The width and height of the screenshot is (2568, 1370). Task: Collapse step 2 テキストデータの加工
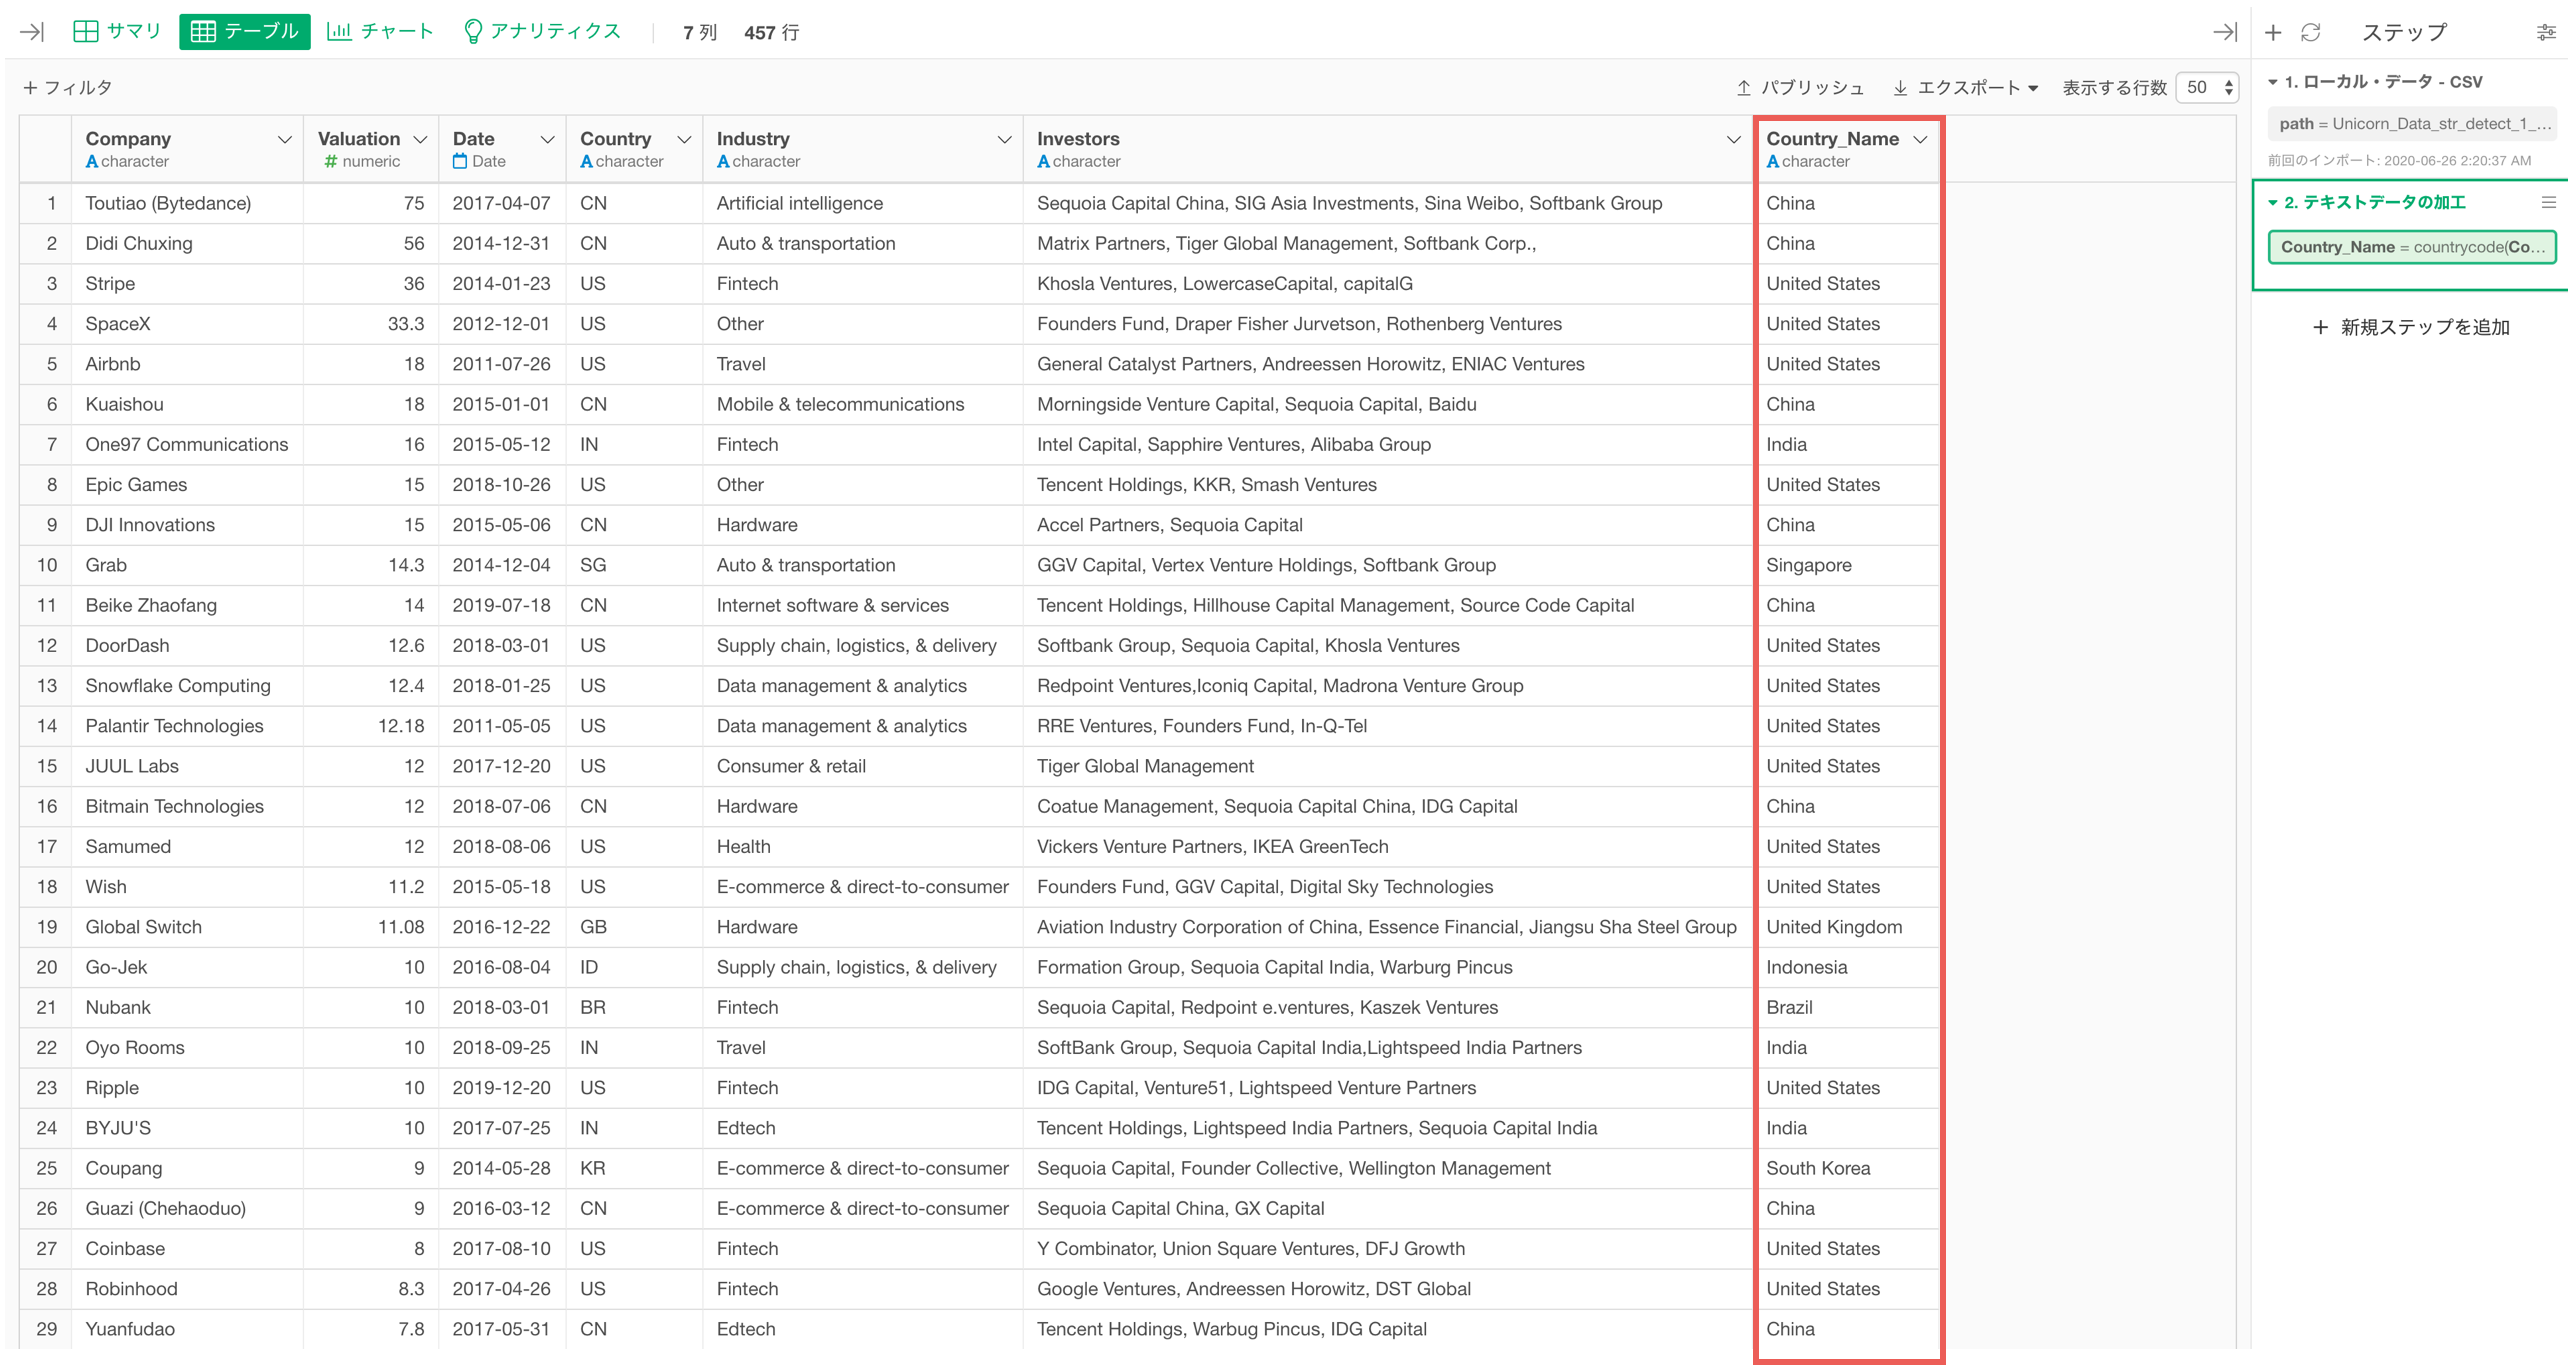pos(2273,202)
